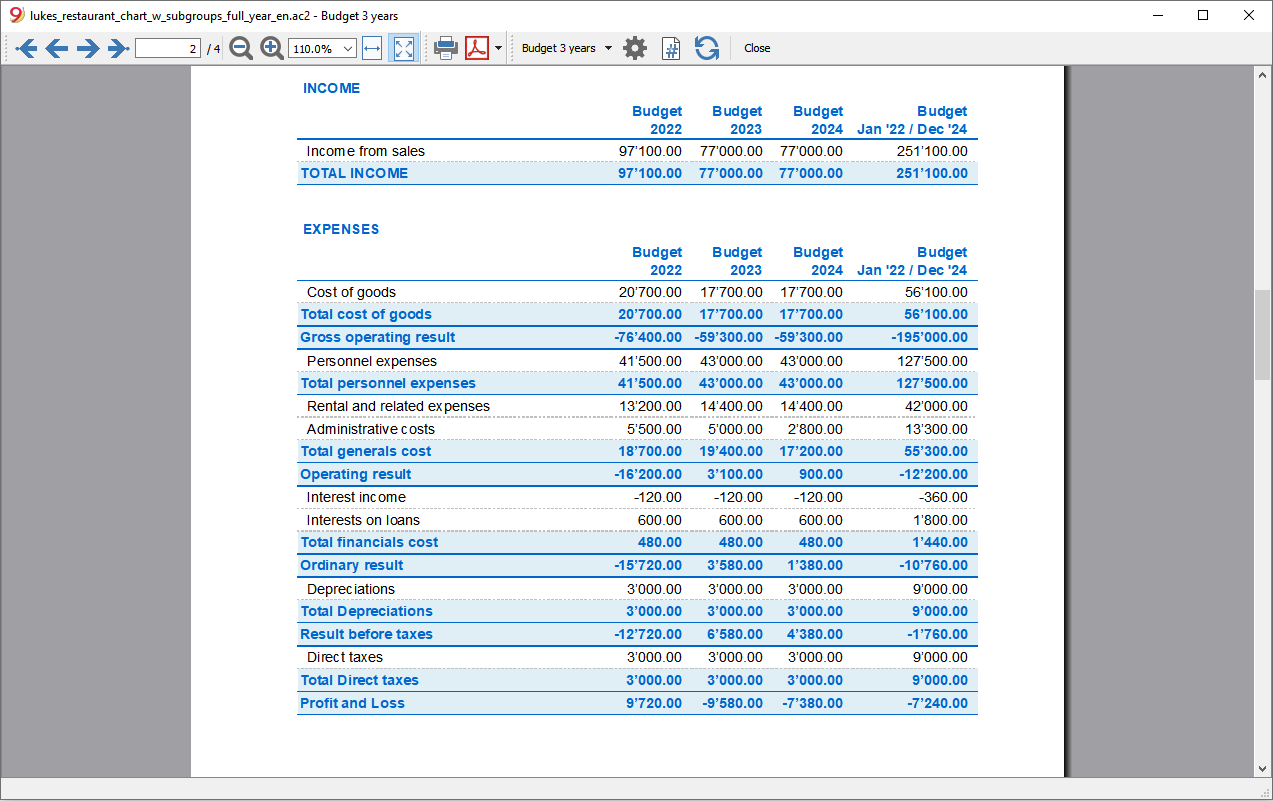Click Ordinary result value 3'580.00
Screen dimensions: 1273x801
coord(735,565)
